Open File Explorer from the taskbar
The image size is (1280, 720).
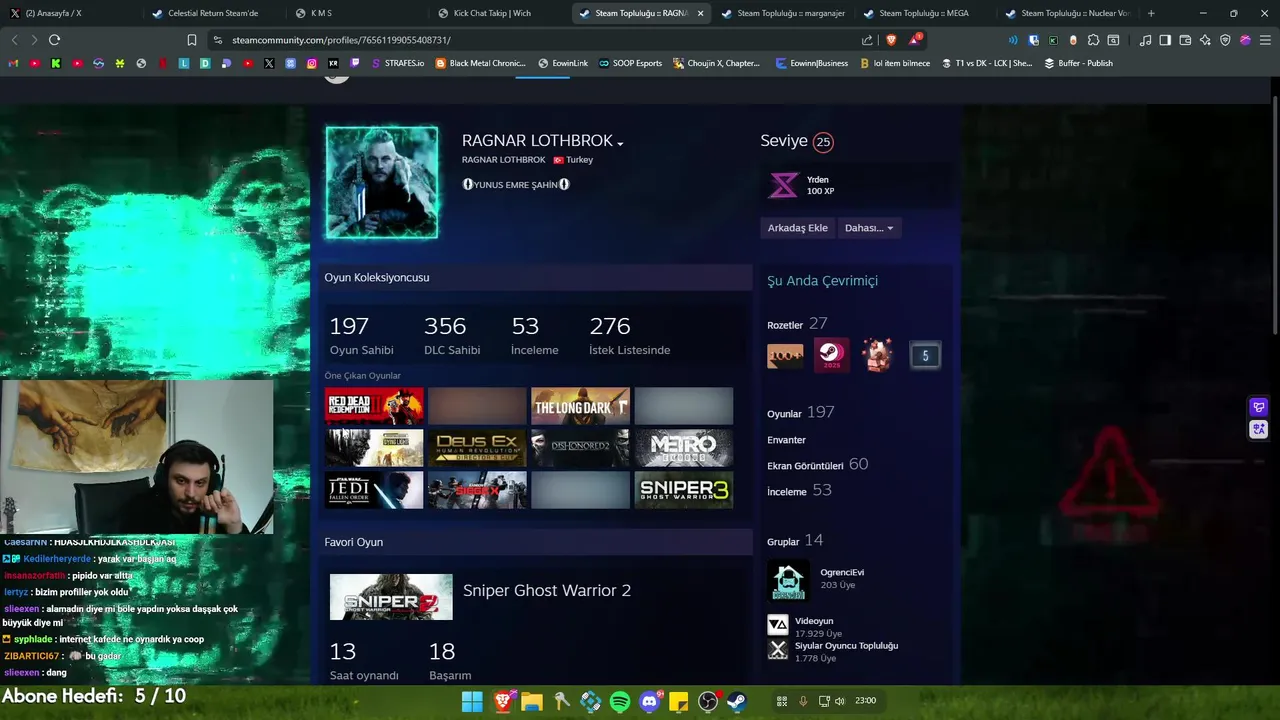(x=531, y=701)
